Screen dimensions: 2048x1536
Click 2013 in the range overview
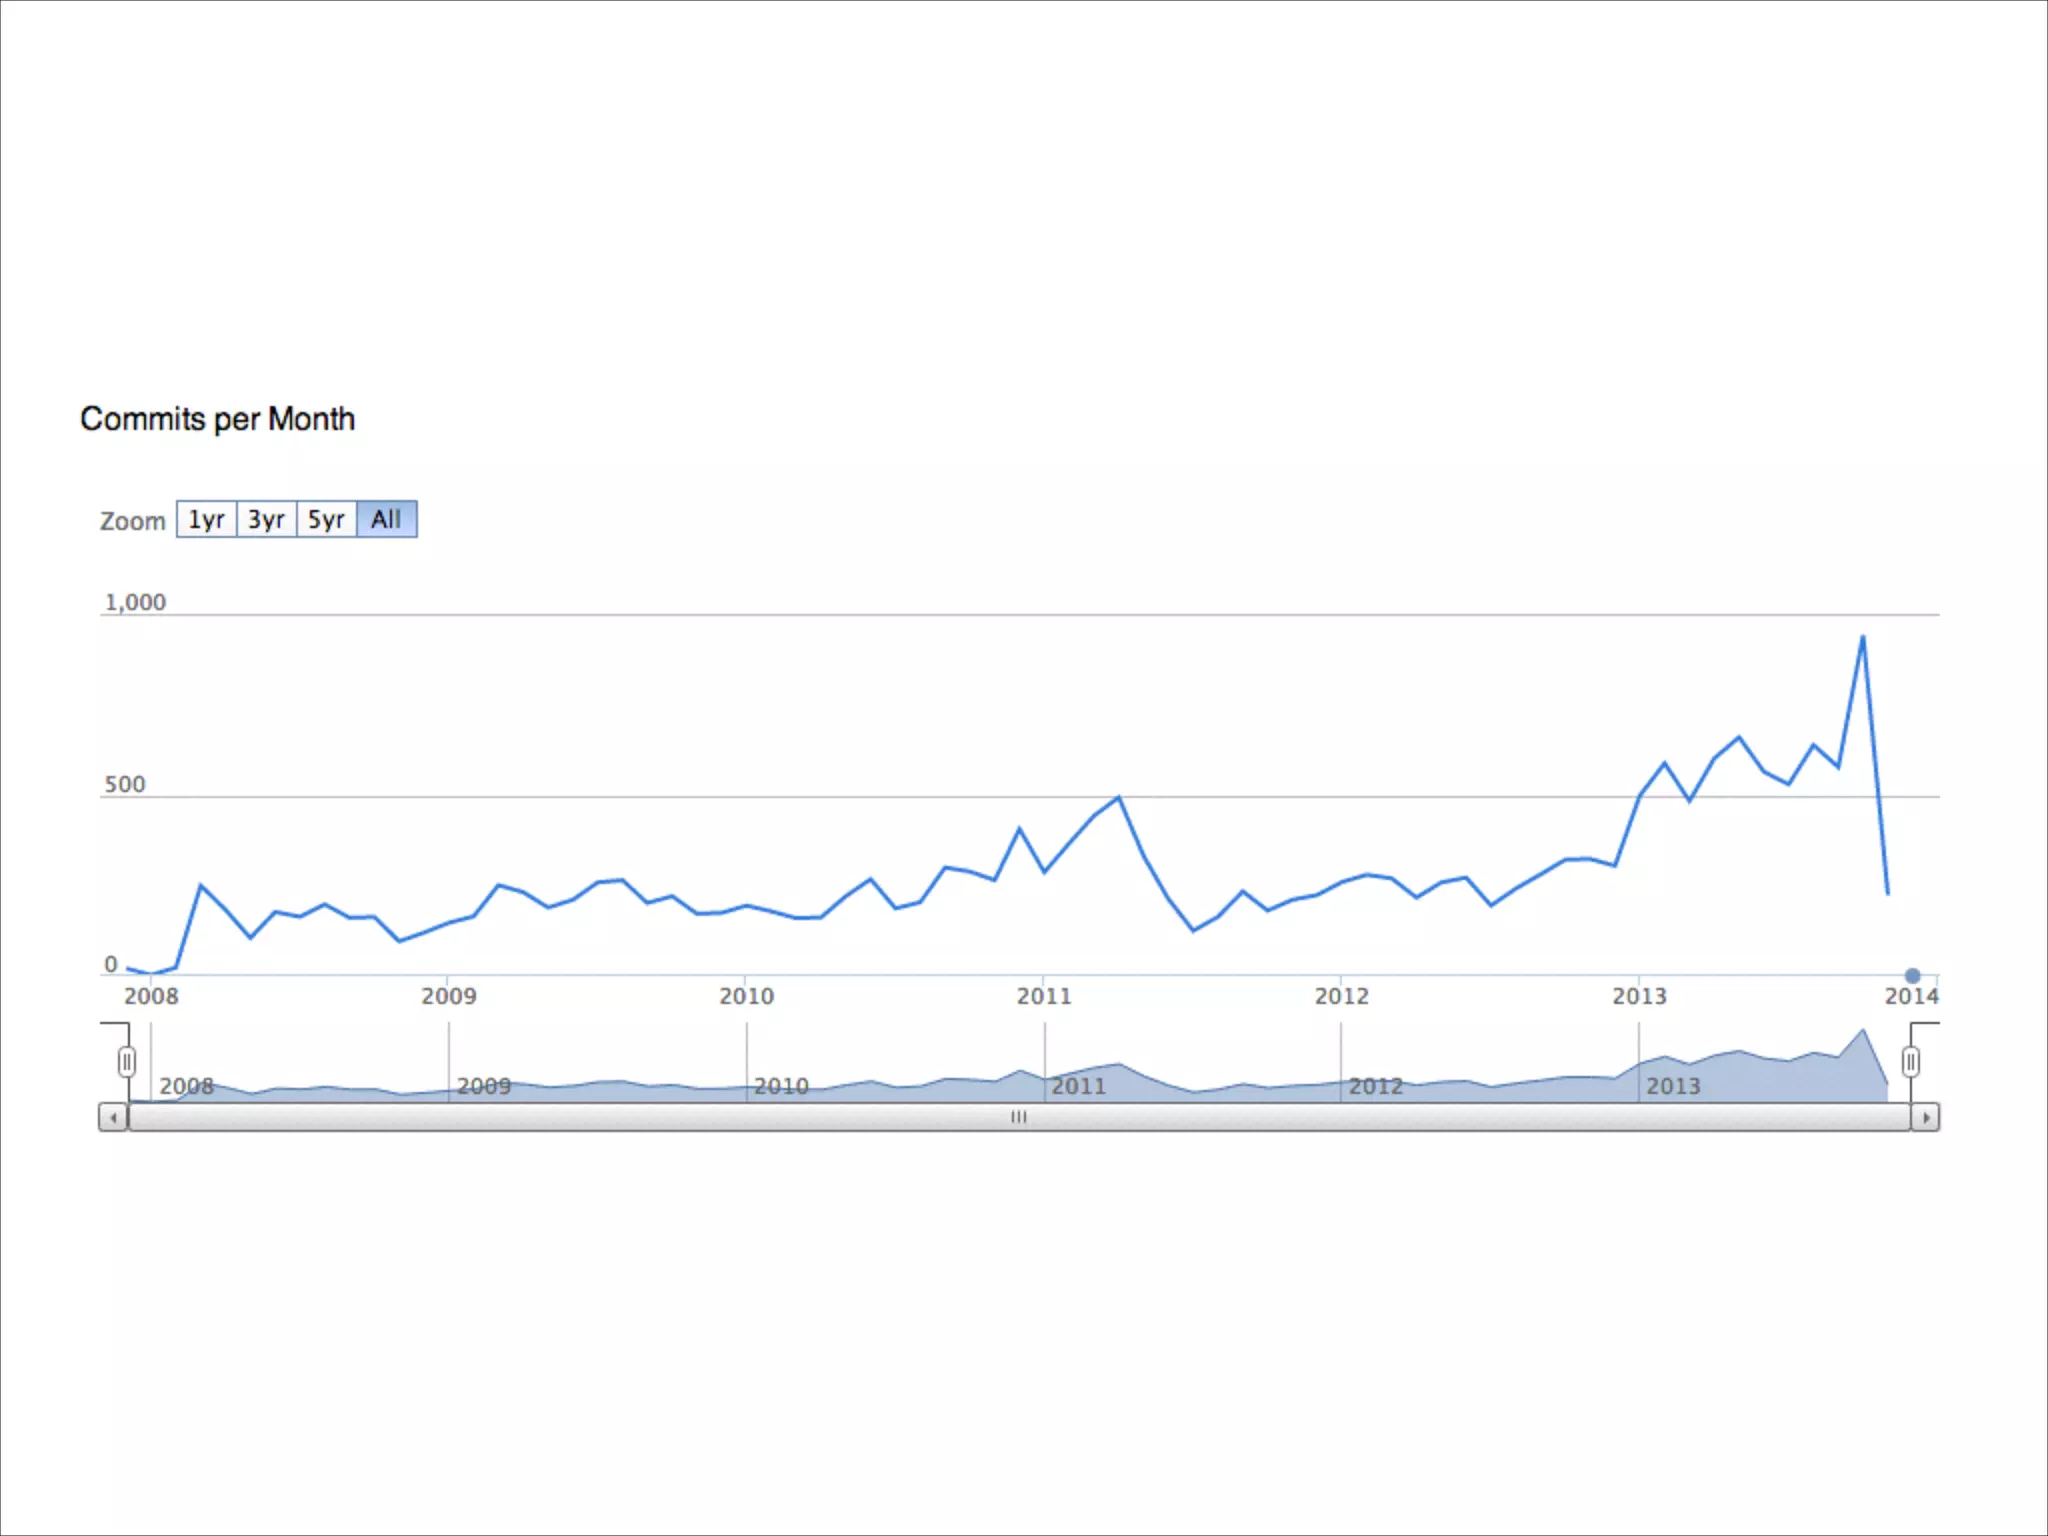click(1673, 1086)
